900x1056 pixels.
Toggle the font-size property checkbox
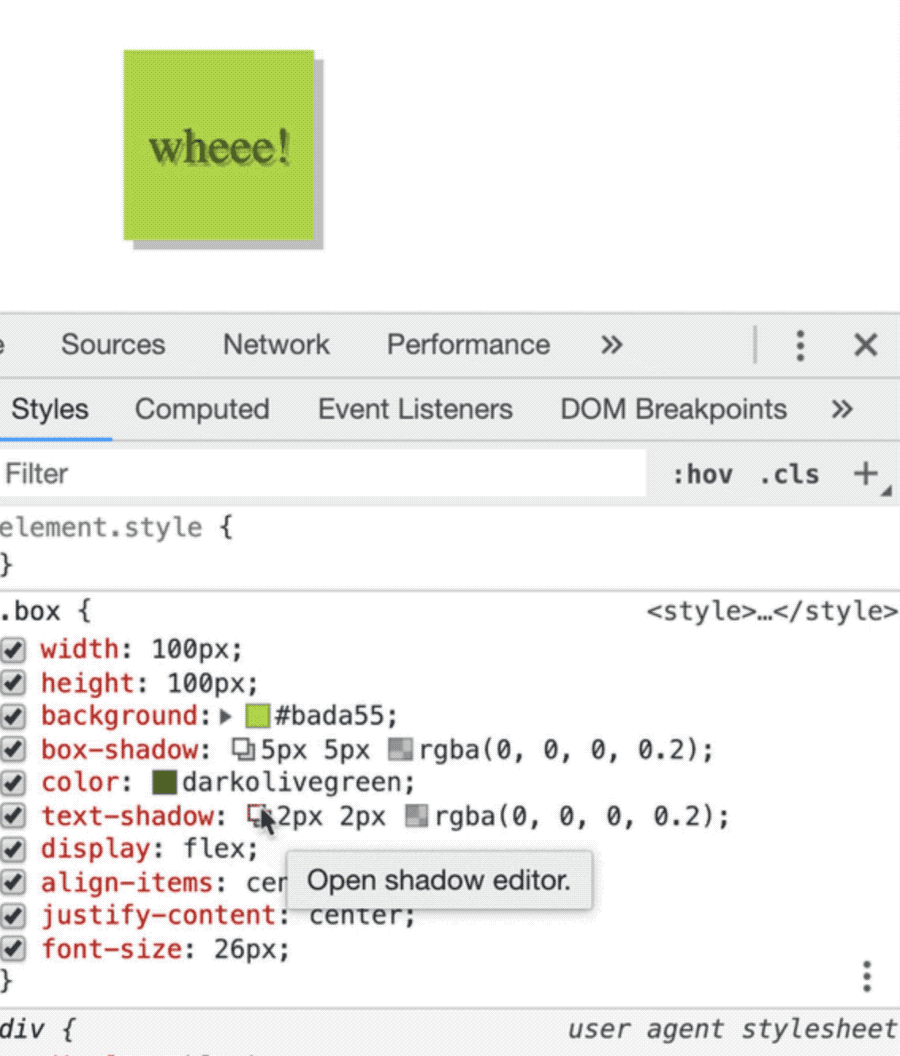coord(12,949)
